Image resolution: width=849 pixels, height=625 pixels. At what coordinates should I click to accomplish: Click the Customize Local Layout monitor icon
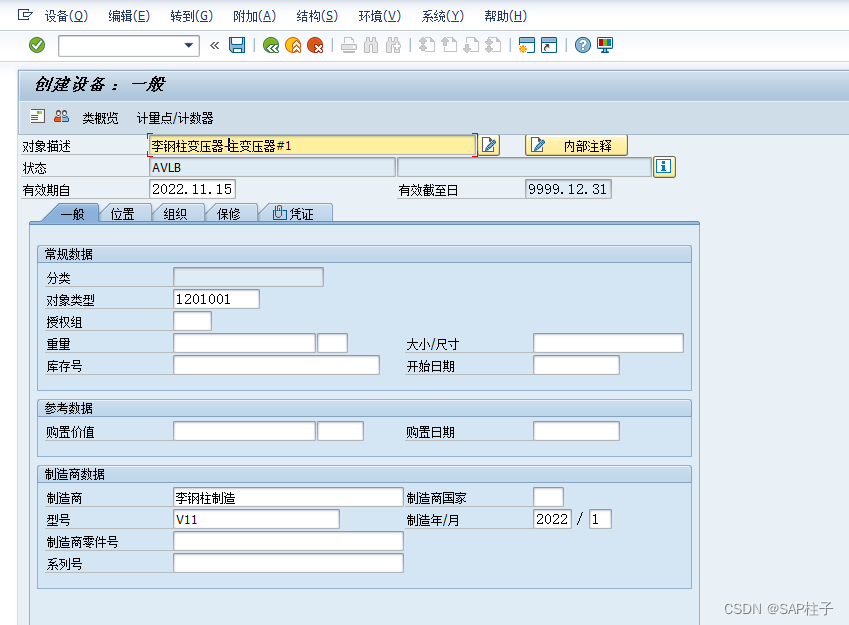pyautogui.click(x=605, y=45)
